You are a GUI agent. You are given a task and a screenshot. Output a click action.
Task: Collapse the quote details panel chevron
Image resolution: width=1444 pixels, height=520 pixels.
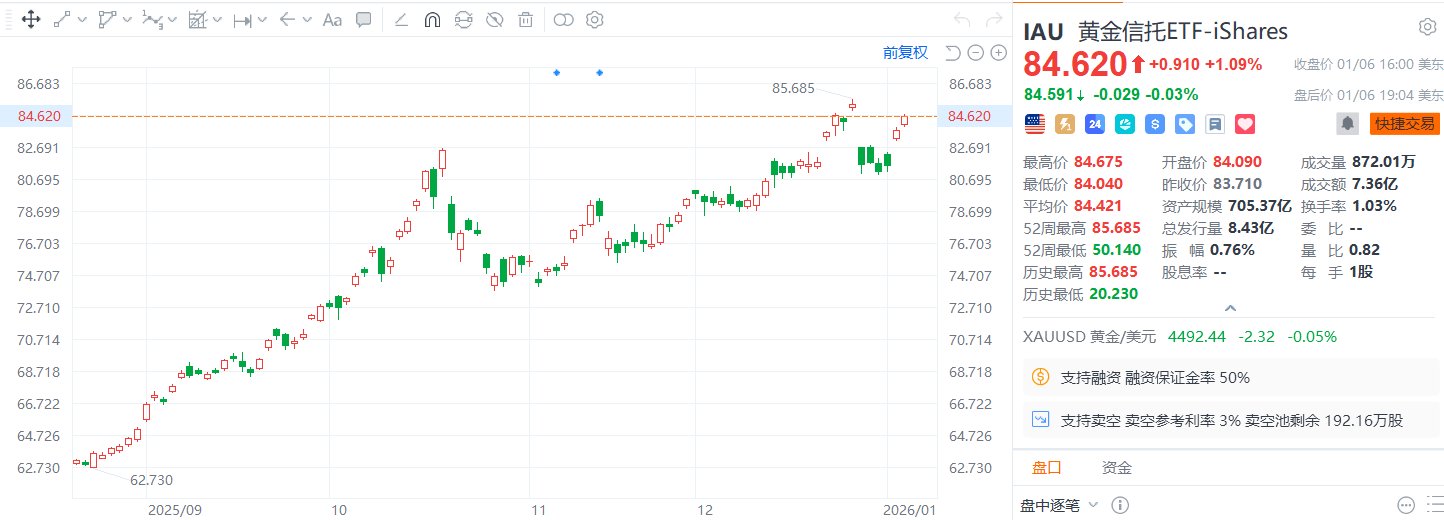1230,309
